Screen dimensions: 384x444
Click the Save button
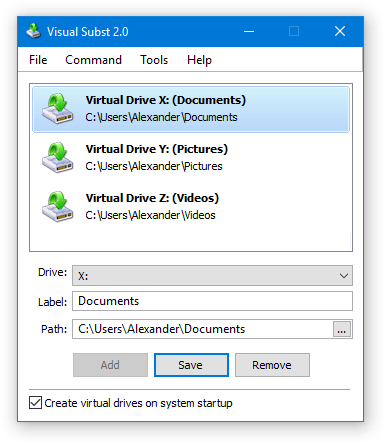(191, 365)
